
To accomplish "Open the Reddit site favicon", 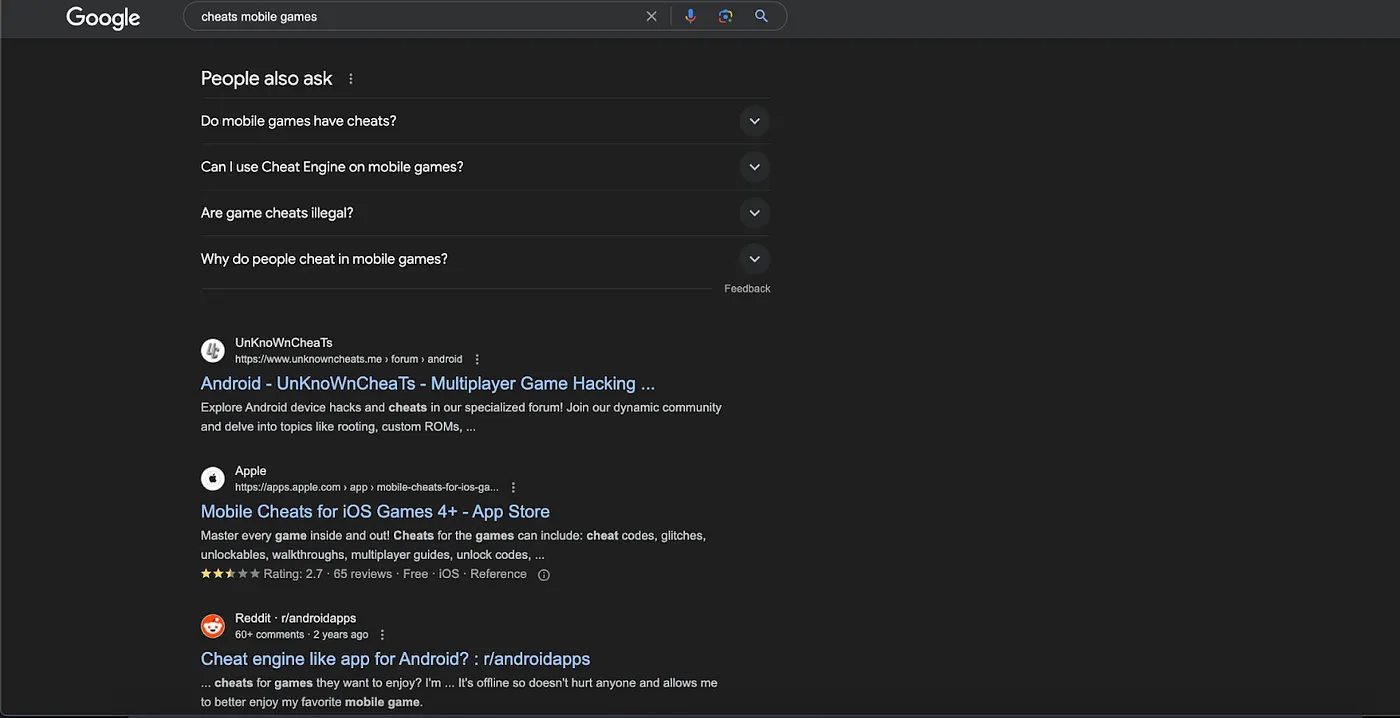I will pos(213,626).
